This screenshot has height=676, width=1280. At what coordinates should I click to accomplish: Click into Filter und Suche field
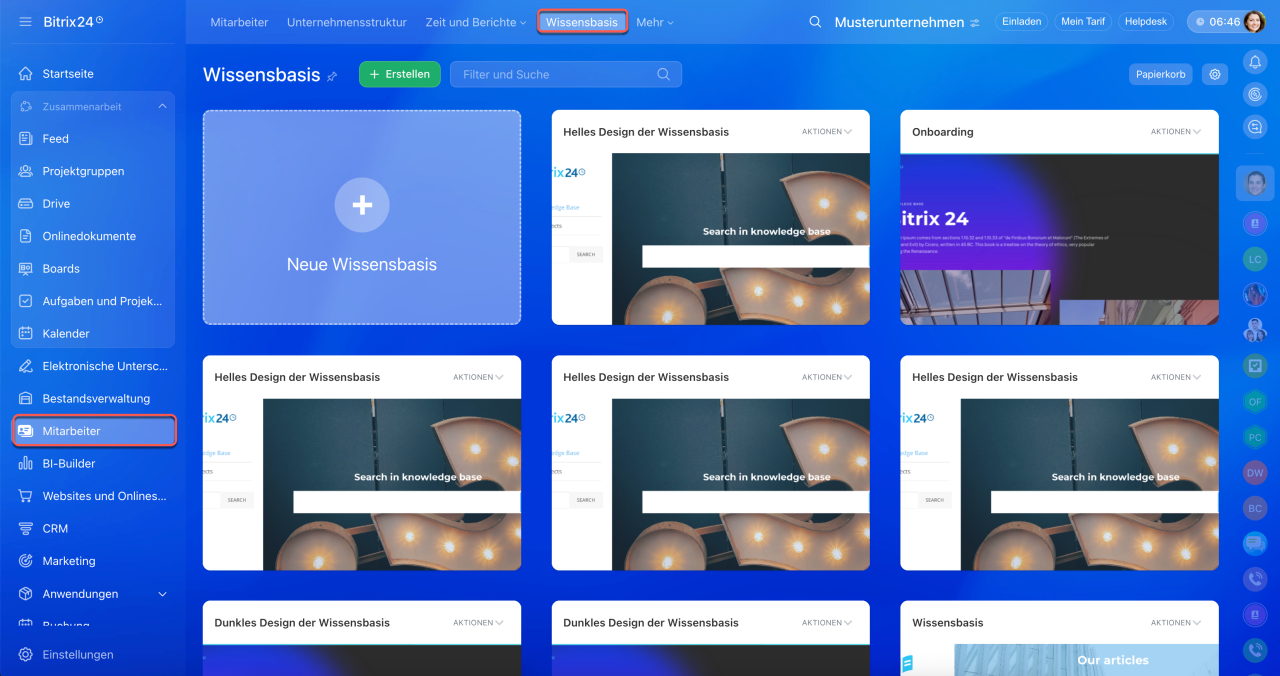coord(566,74)
